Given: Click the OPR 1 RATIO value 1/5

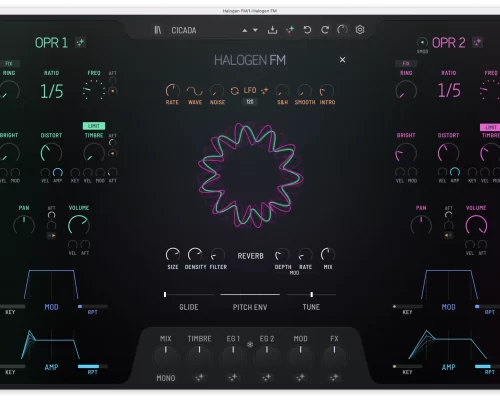Looking at the screenshot, I should (x=51, y=91).
